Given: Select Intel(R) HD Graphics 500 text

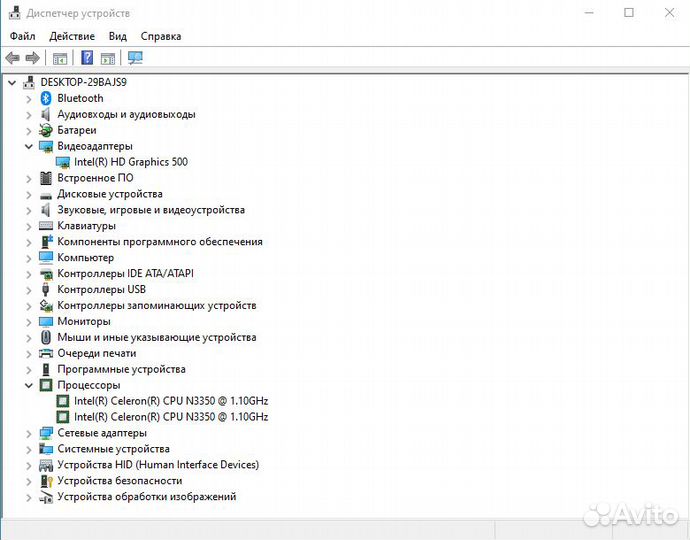Looking at the screenshot, I should click(x=131, y=162).
